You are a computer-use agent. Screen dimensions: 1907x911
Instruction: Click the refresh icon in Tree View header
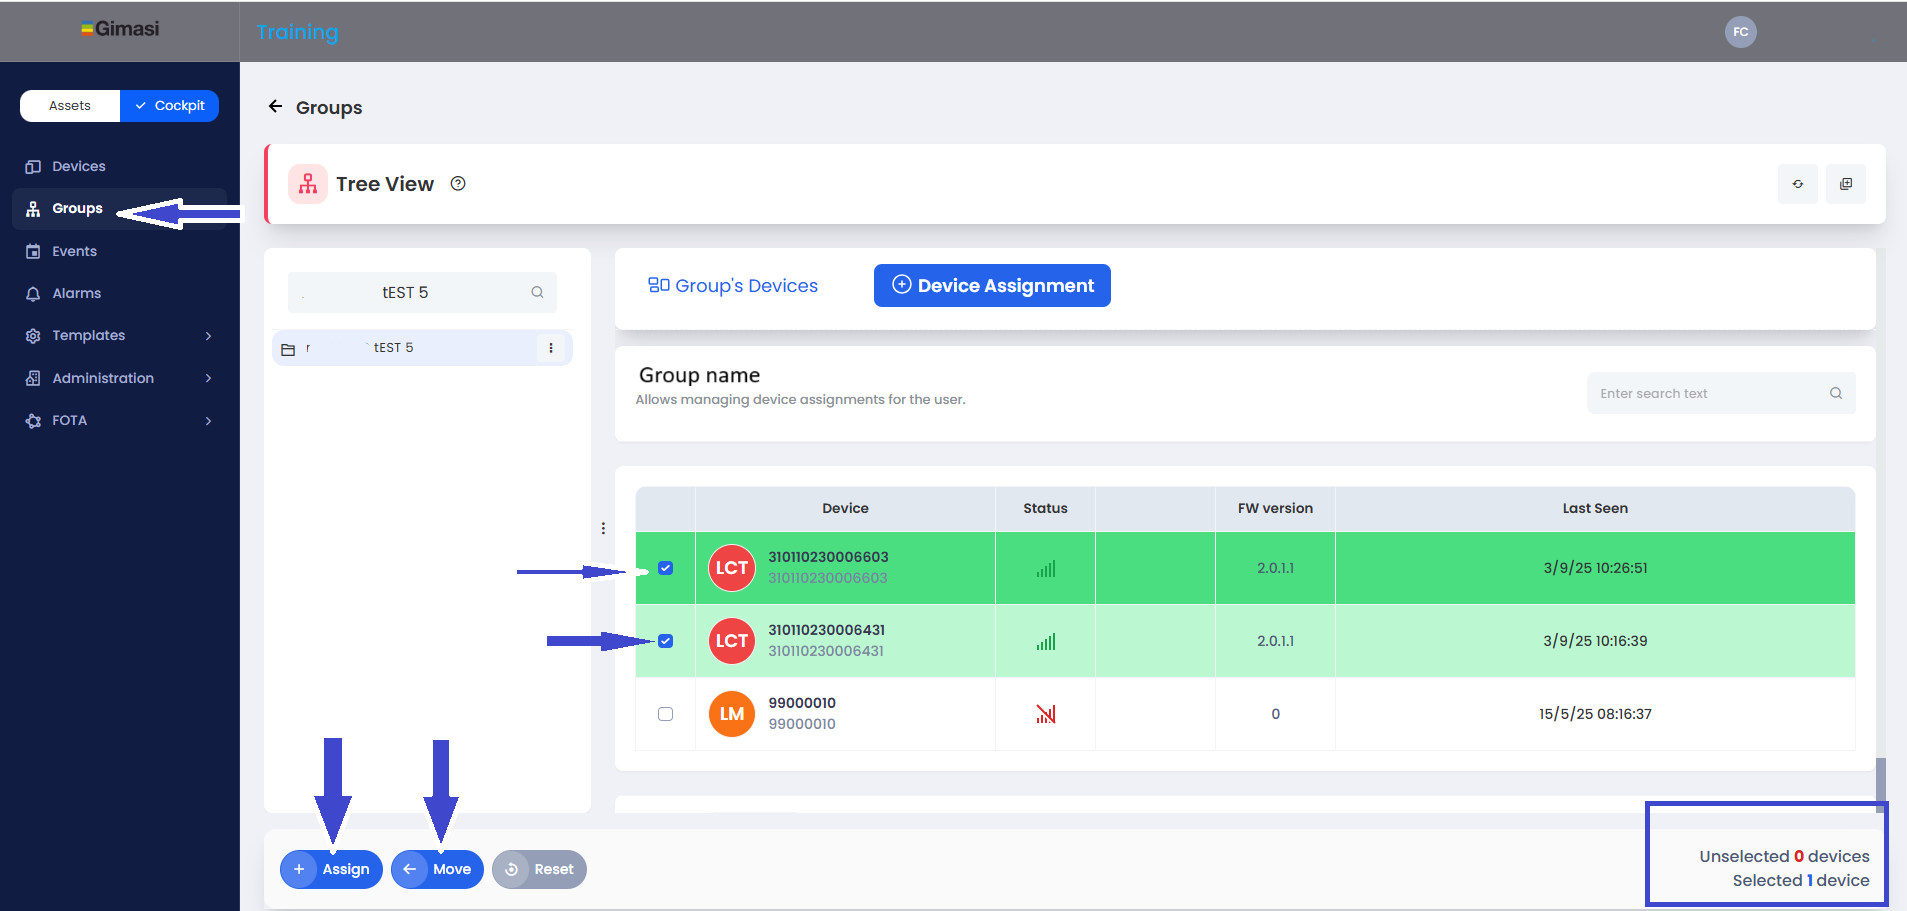point(1797,184)
